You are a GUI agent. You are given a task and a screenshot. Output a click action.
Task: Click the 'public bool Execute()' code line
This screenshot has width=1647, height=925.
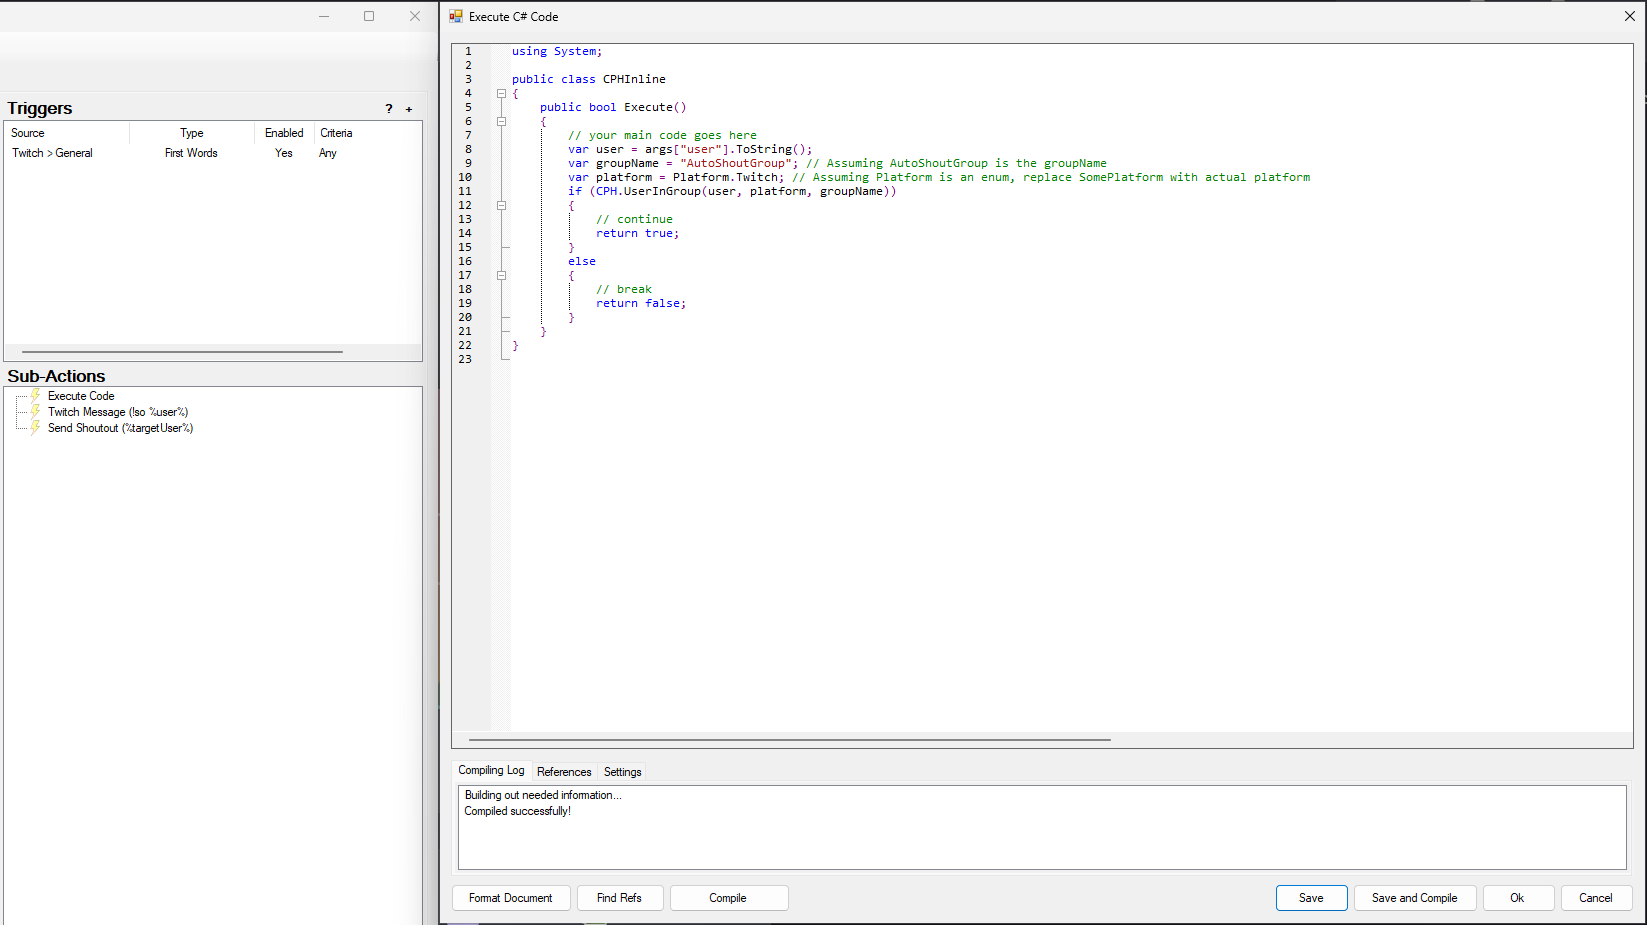[613, 107]
